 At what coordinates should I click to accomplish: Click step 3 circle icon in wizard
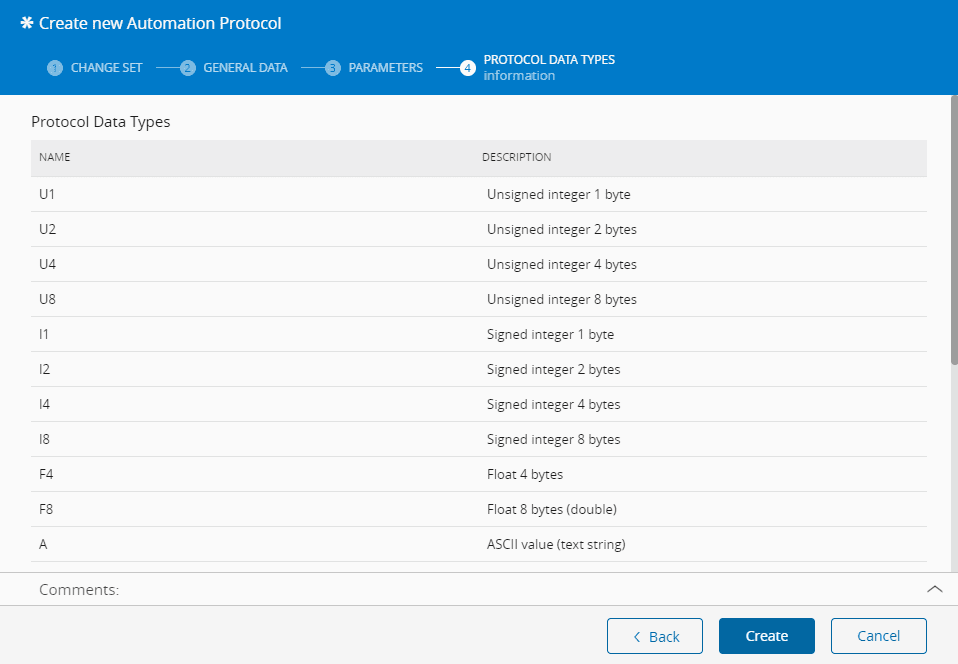(x=333, y=68)
